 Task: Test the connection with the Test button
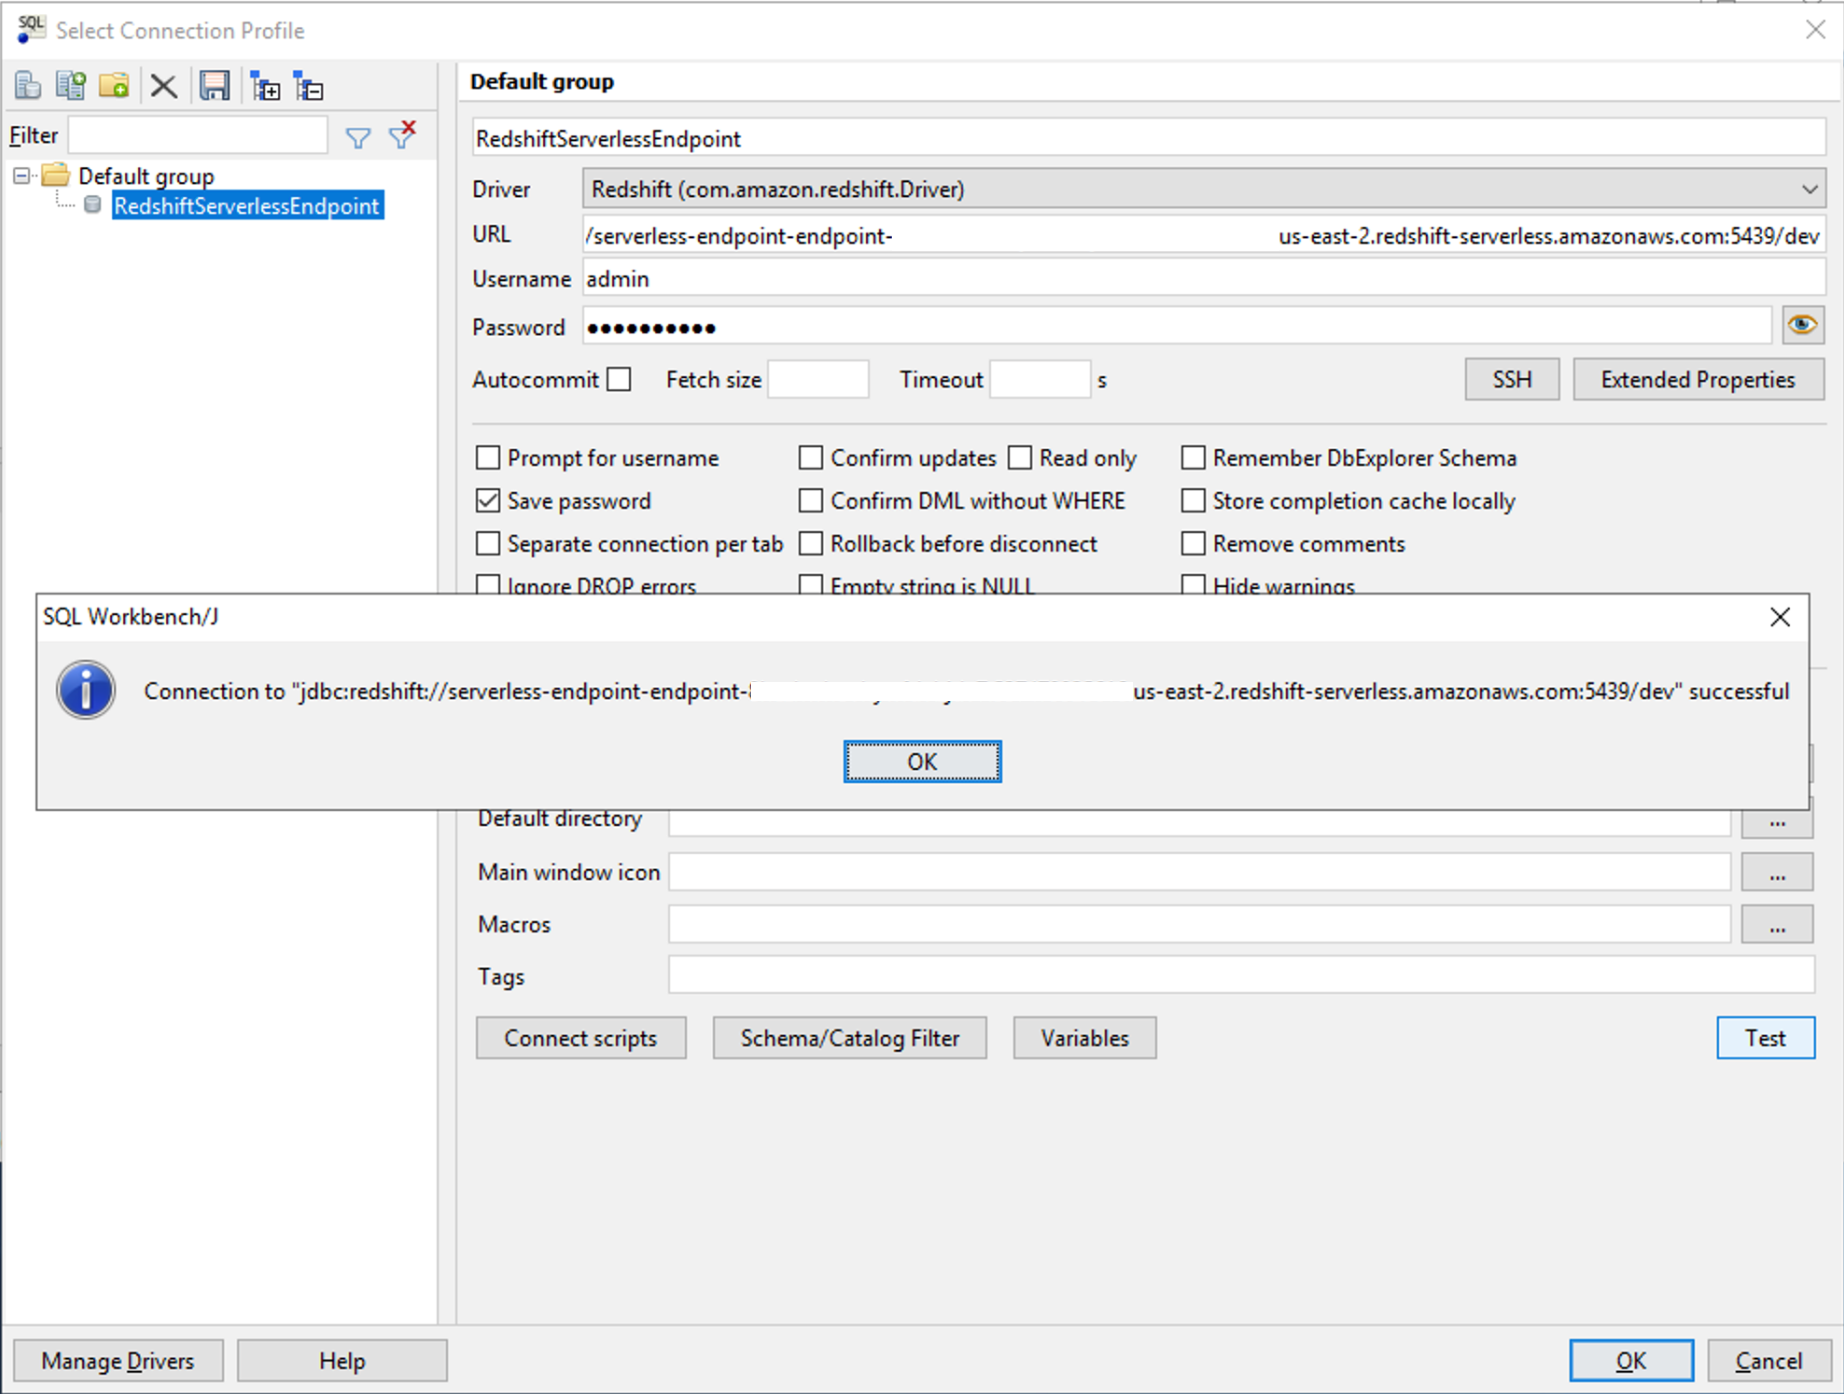[x=1766, y=1038]
